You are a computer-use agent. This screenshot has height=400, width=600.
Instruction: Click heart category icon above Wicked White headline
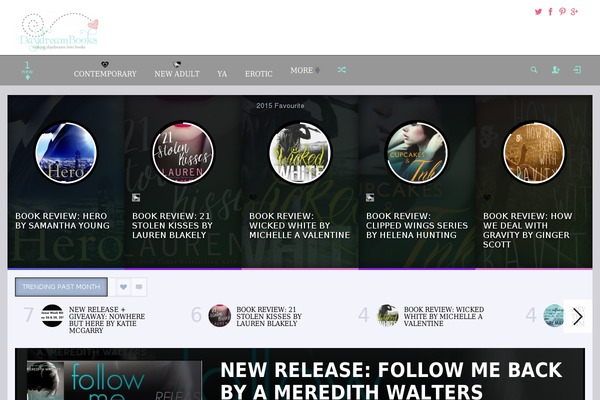click(253, 198)
